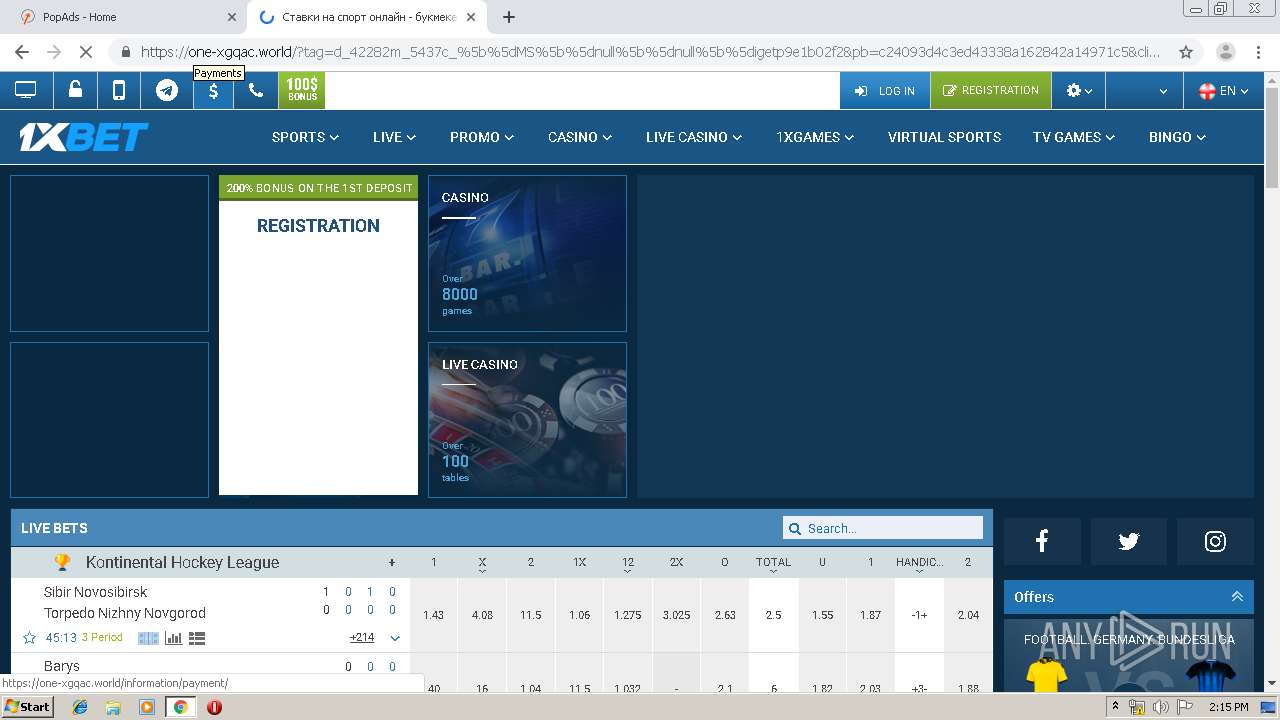This screenshot has width=1280, height=720.
Task: Open the EN language selector
Action: coord(1223,90)
